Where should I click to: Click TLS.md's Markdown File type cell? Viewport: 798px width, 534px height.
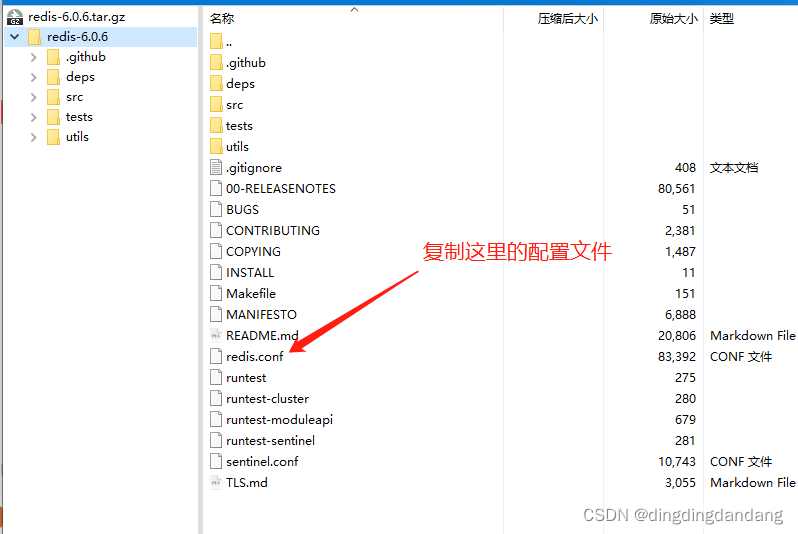click(x=753, y=483)
